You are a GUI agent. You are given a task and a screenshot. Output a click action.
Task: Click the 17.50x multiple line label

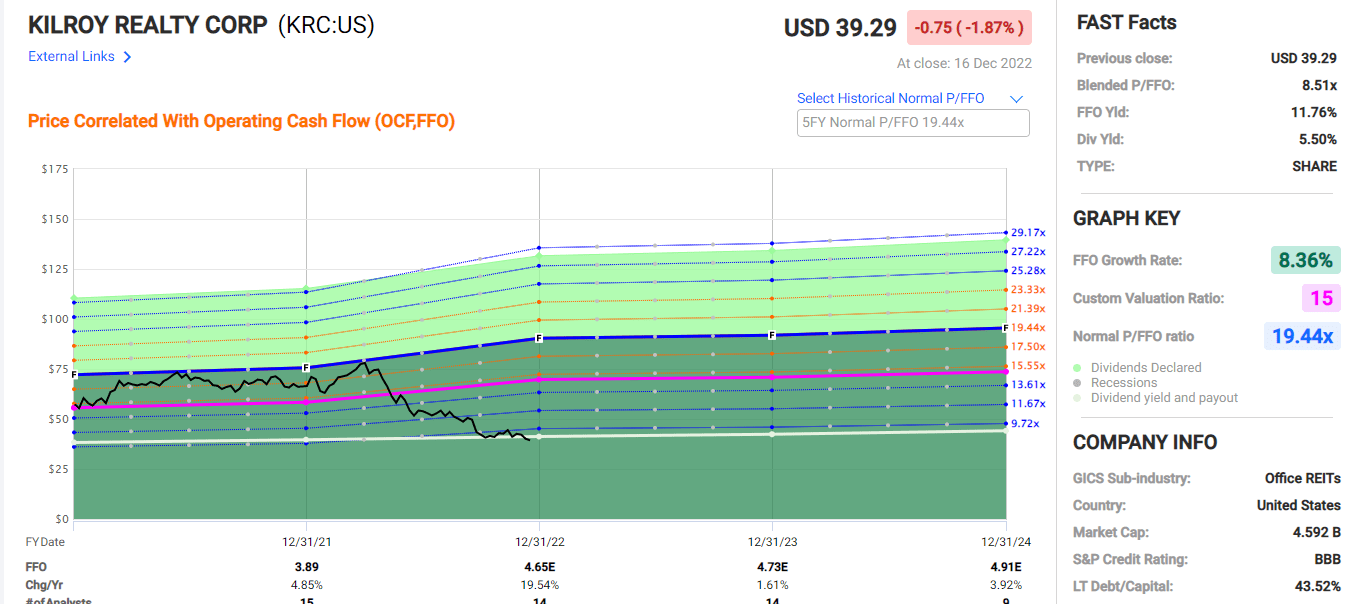point(1028,347)
